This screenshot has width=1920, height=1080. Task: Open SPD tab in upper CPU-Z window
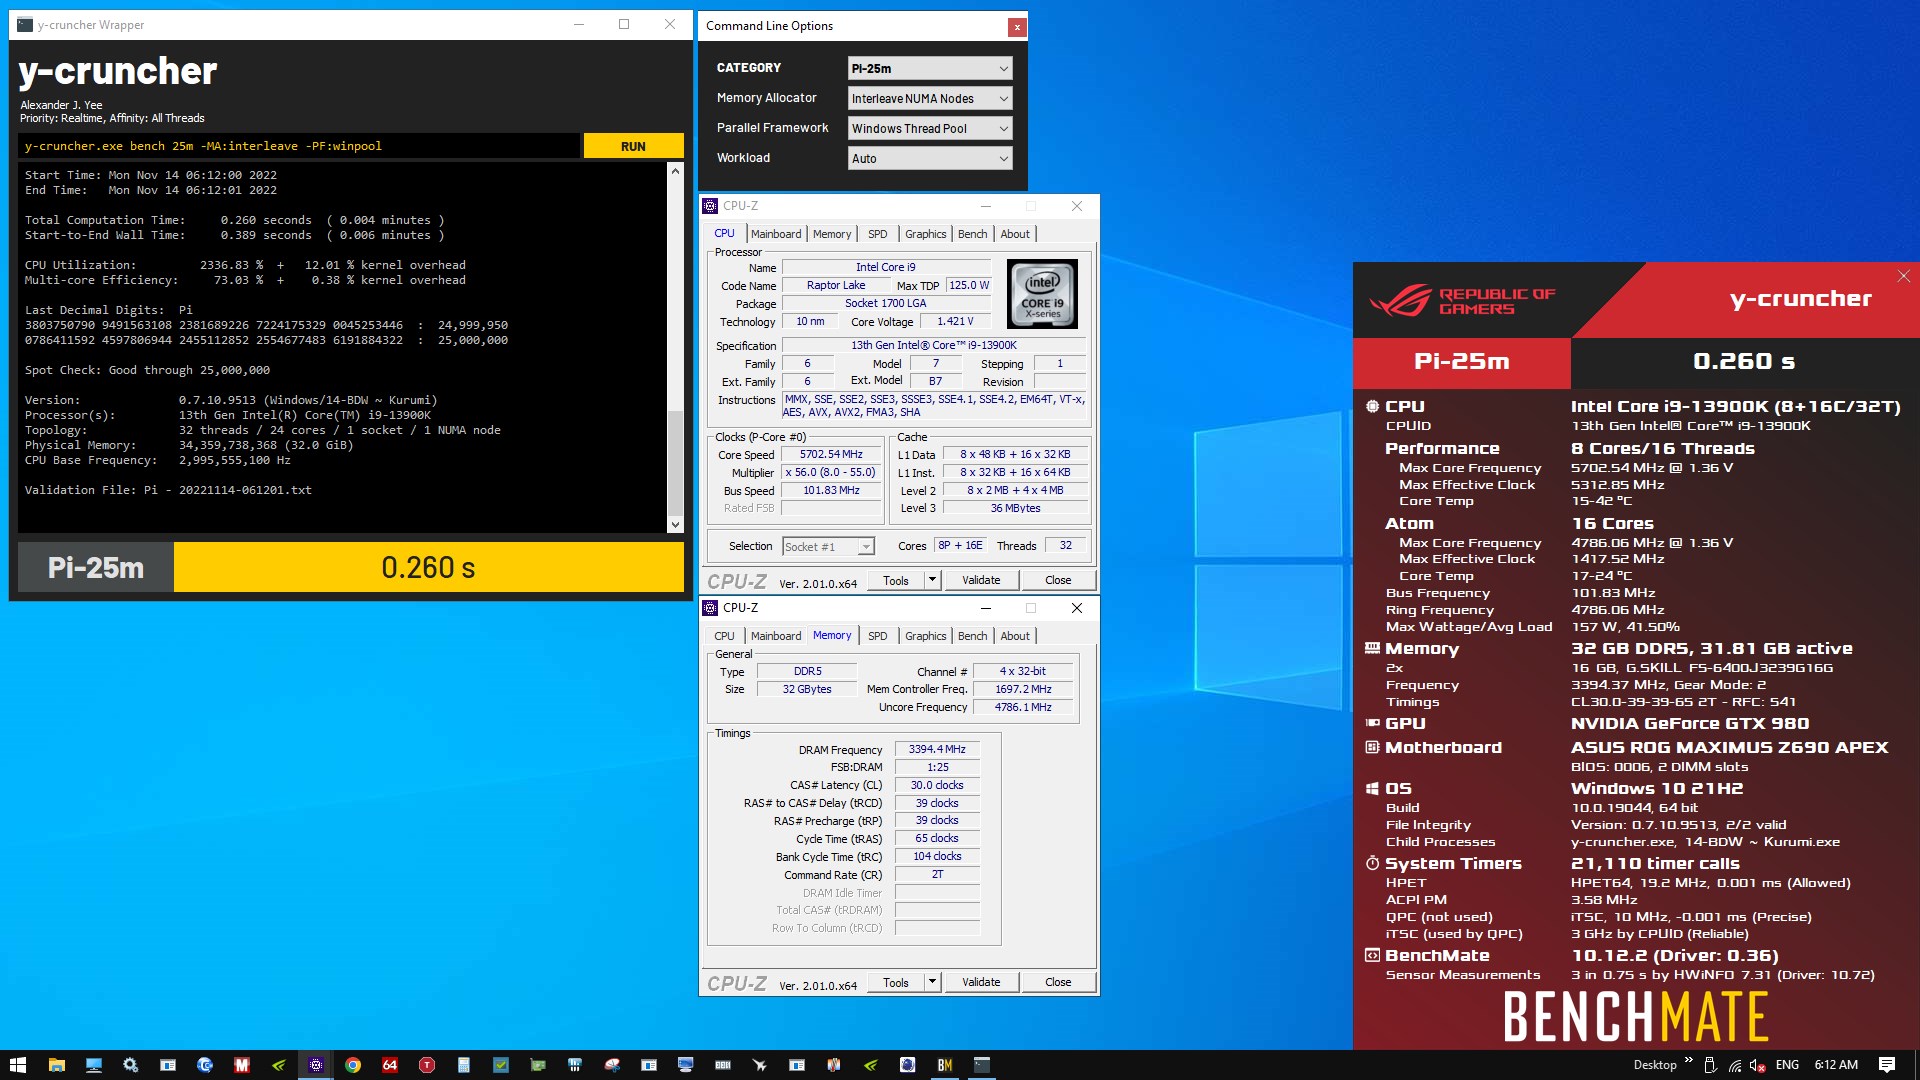click(x=877, y=234)
